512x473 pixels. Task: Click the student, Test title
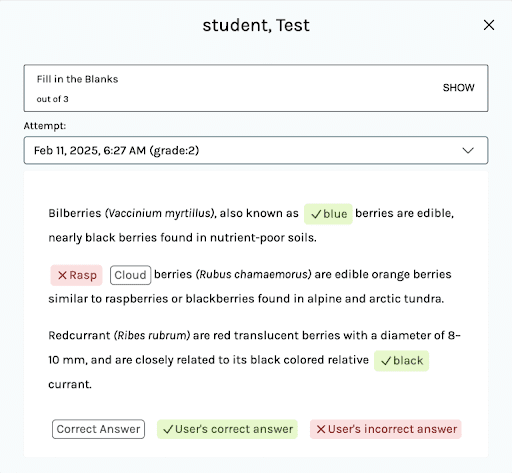(256, 25)
